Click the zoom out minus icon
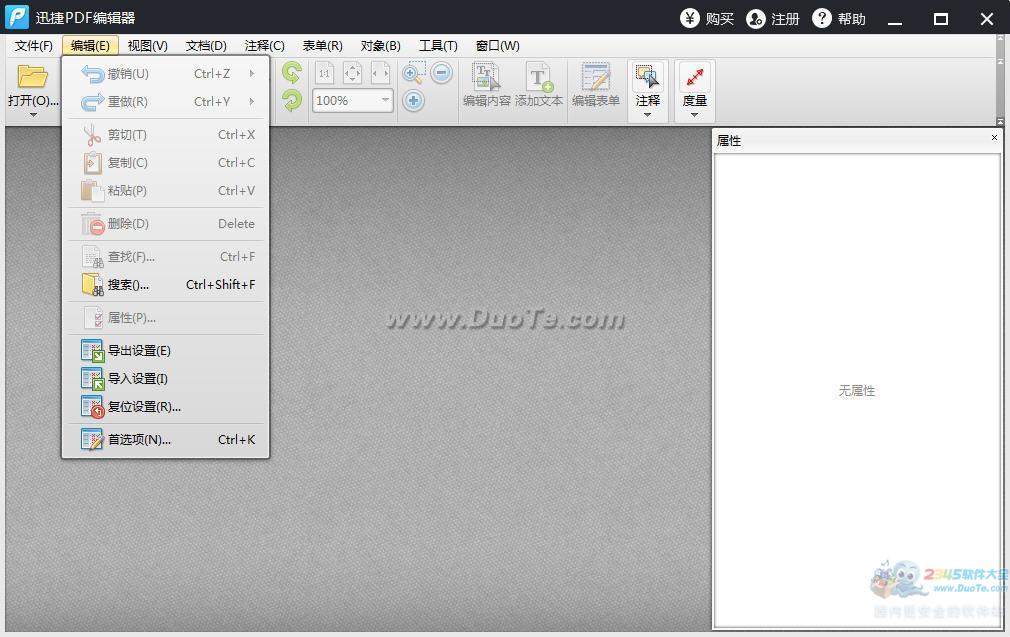Screen dimensions: 1010x637 442,73
